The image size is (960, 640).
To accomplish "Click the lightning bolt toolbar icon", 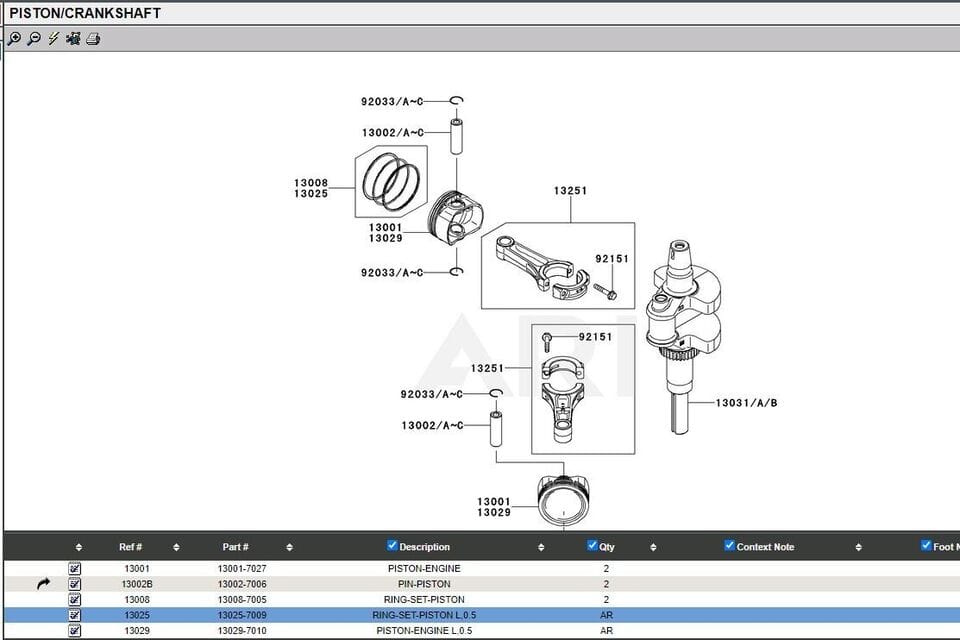I will tap(53, 39).
